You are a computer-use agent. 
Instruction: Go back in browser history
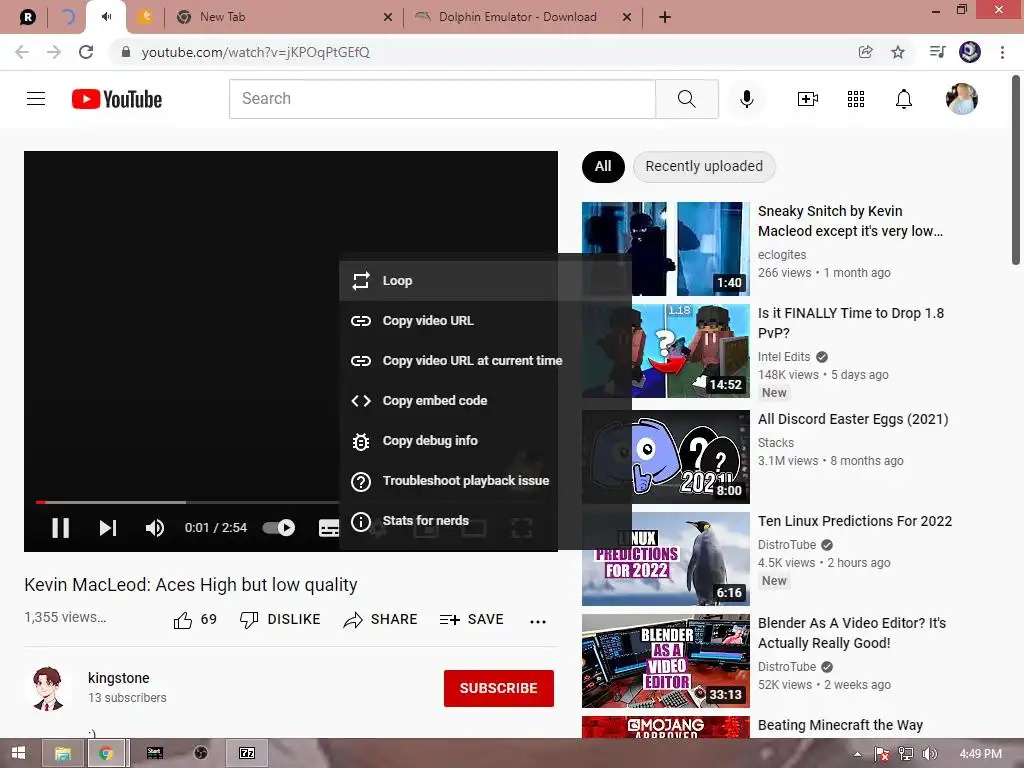click(x=22, y=52)
